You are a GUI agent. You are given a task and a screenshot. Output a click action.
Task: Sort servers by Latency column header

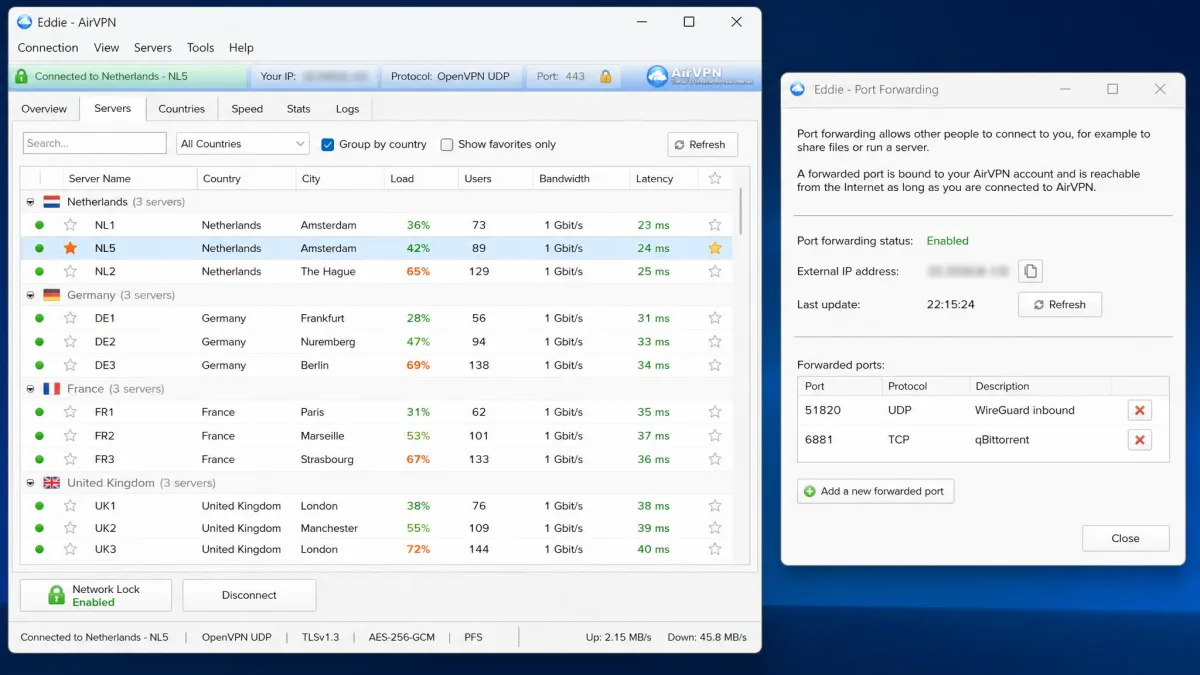pos(665,179)
